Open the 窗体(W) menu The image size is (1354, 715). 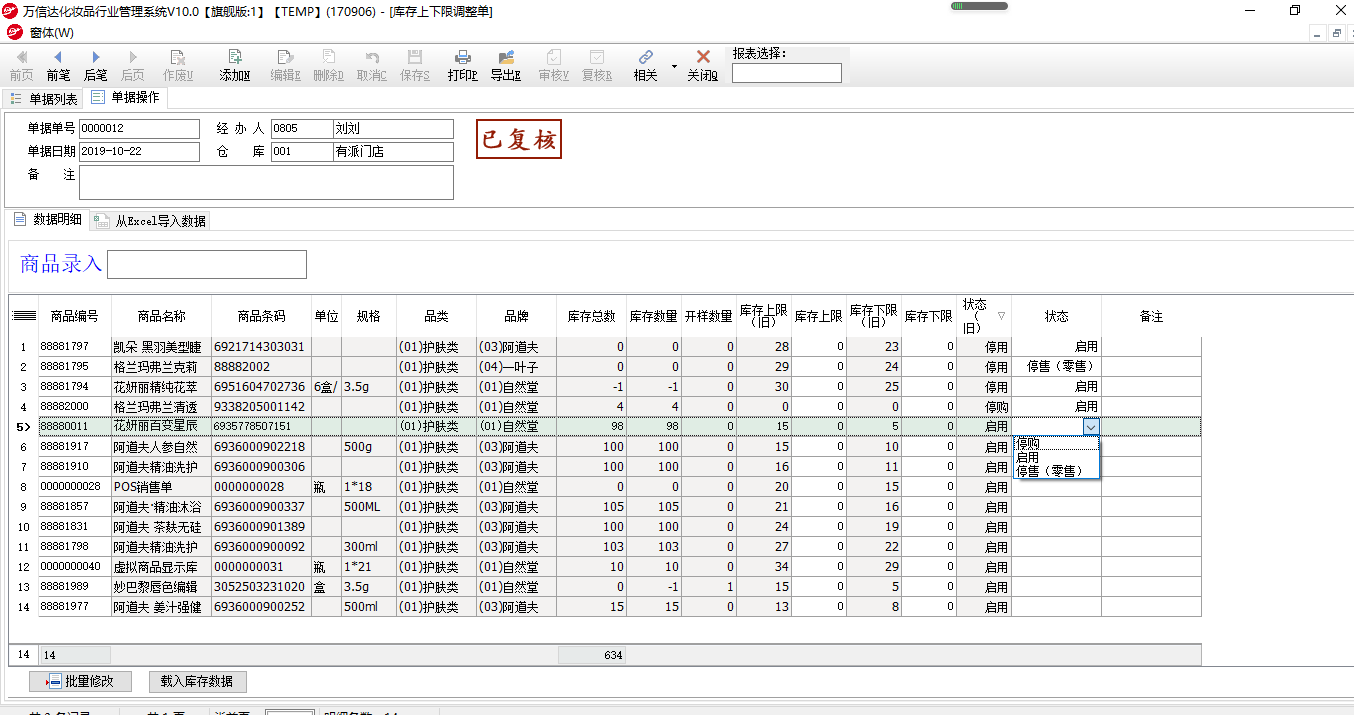(51, 32)
